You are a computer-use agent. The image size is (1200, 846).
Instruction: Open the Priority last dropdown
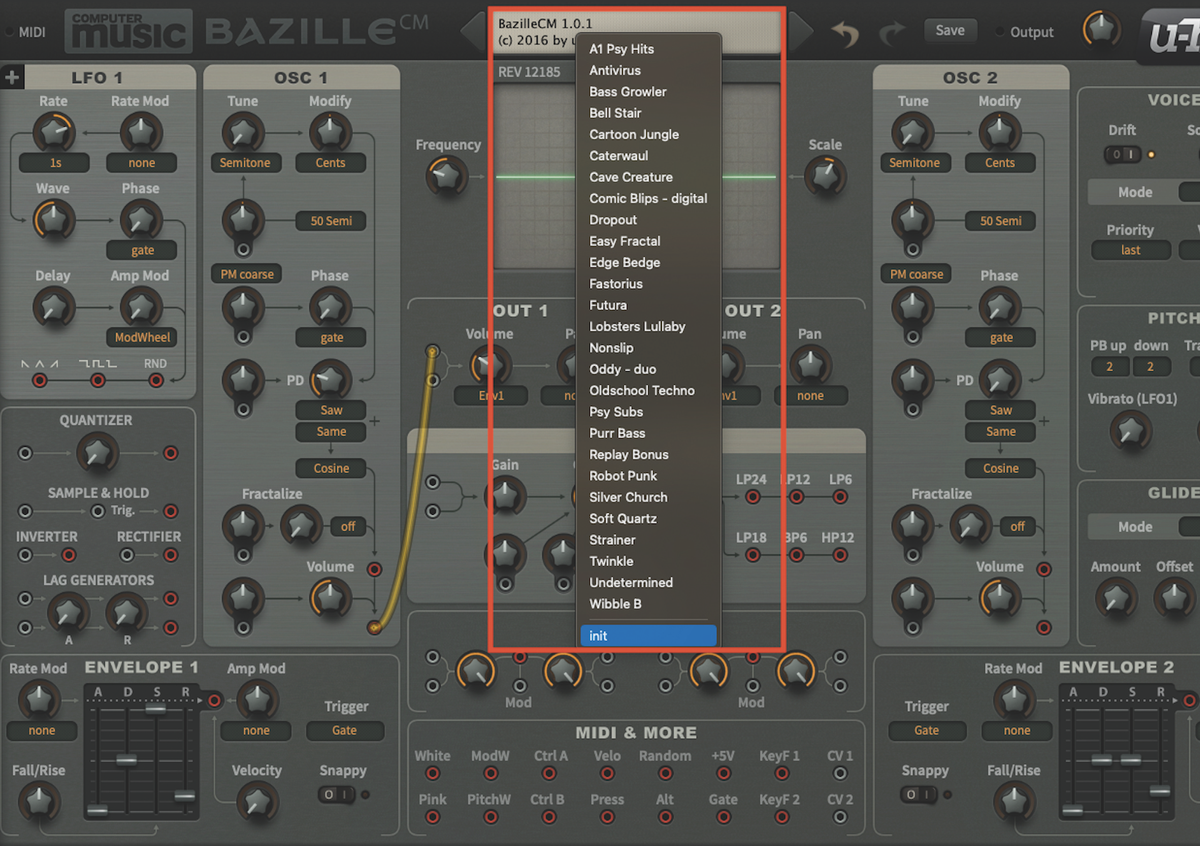(x=1130, y=250)
